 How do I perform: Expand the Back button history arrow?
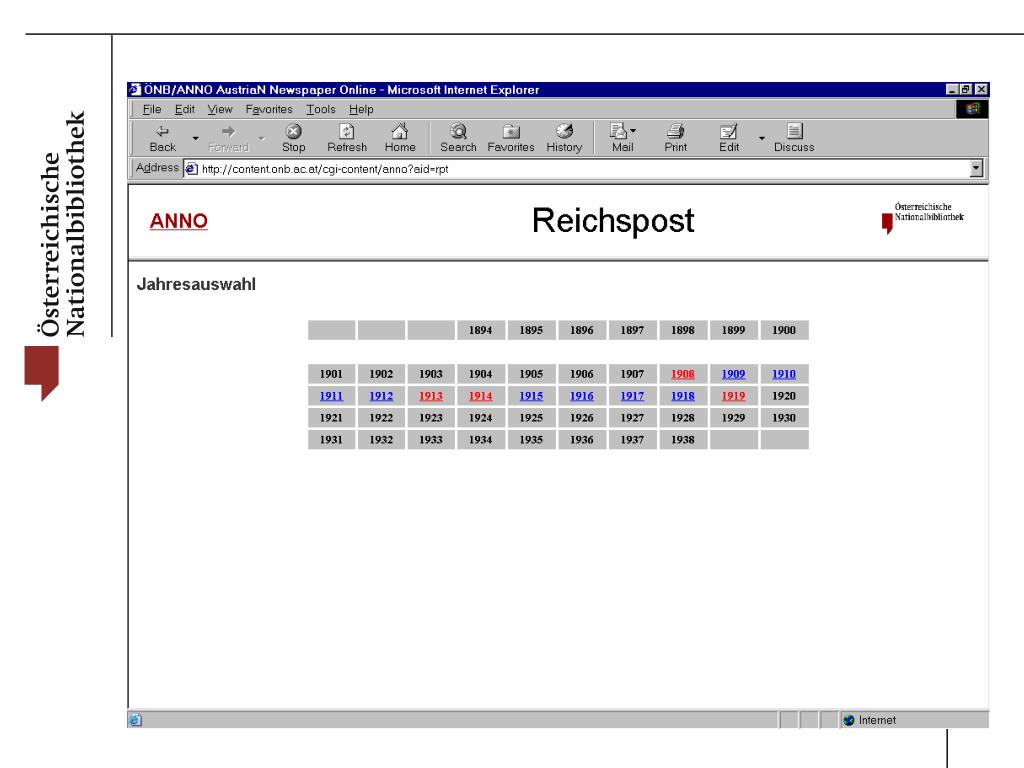195,138
